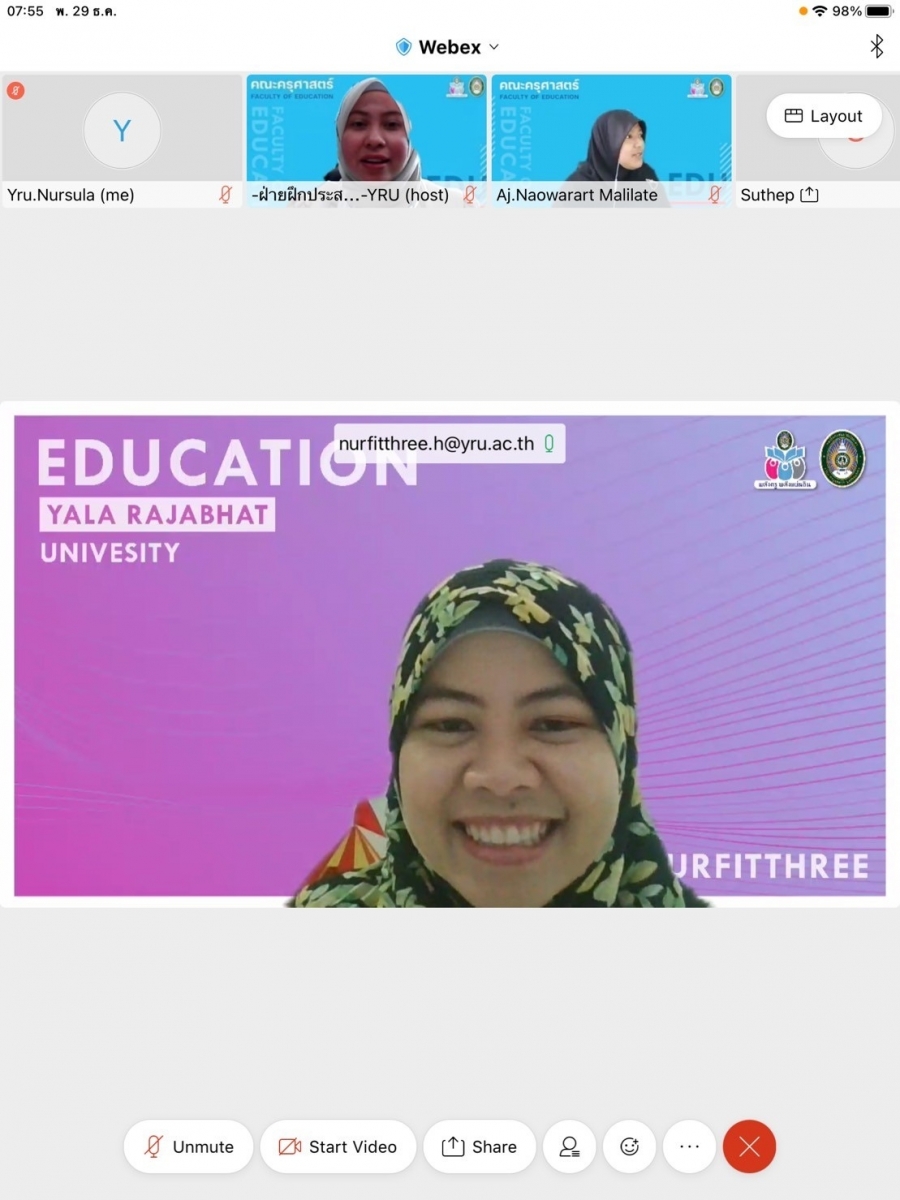
Task: Open the more options ellipsis button
Action: click(689, 1147)
